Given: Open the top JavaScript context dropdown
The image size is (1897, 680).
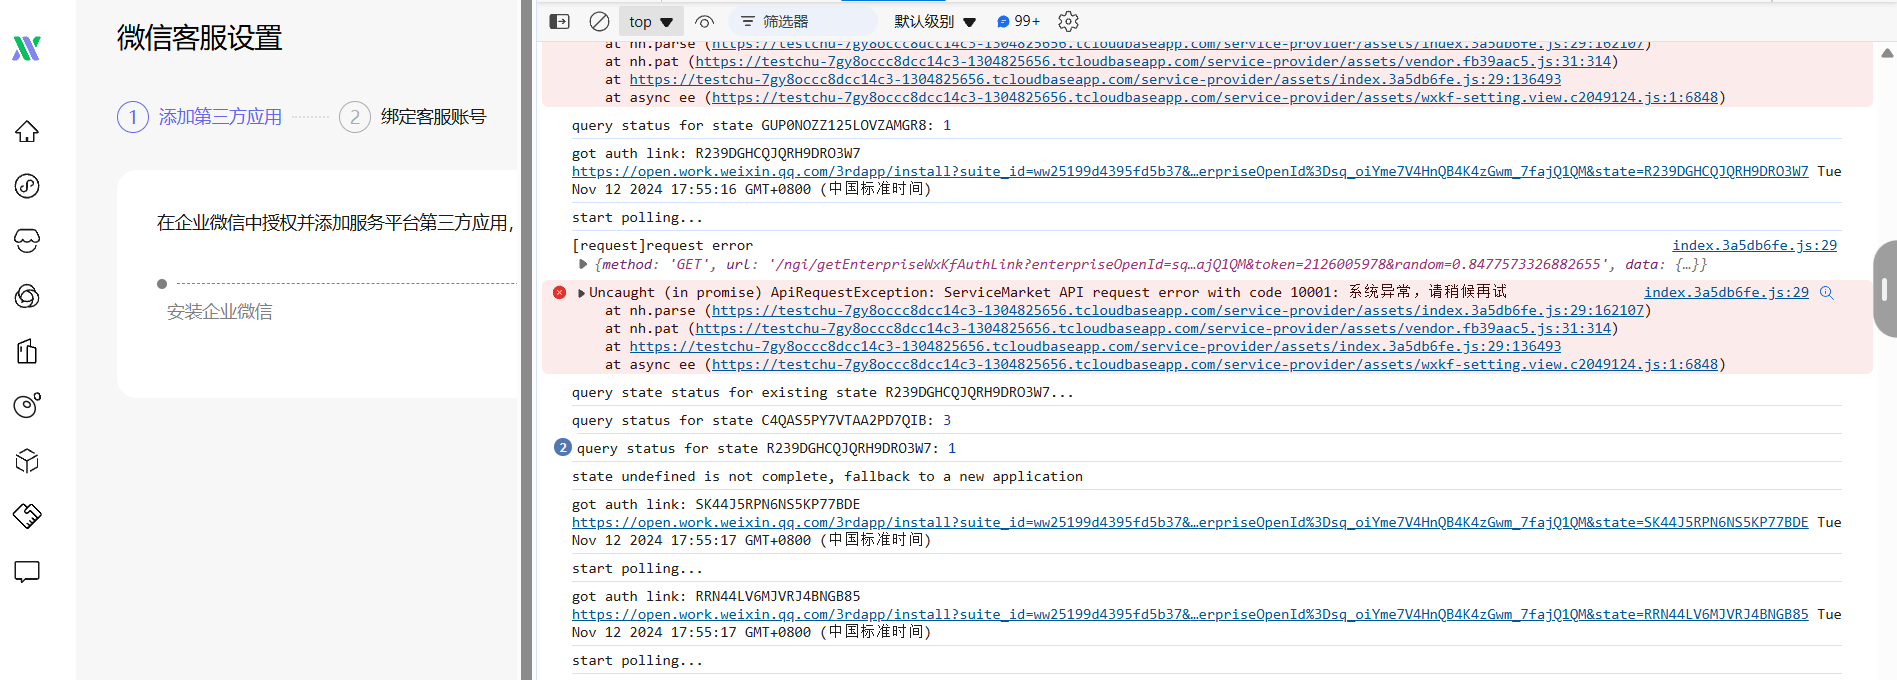Looking at the screenshot, I should click(651, 21).
